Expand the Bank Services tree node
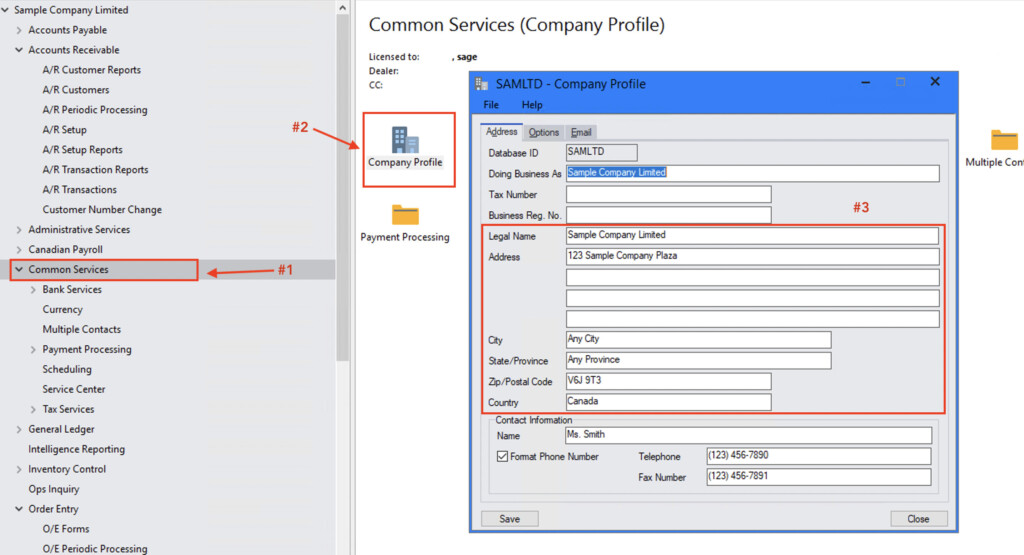This screenshot has width=1024, height=555. (x=33, y=290)
